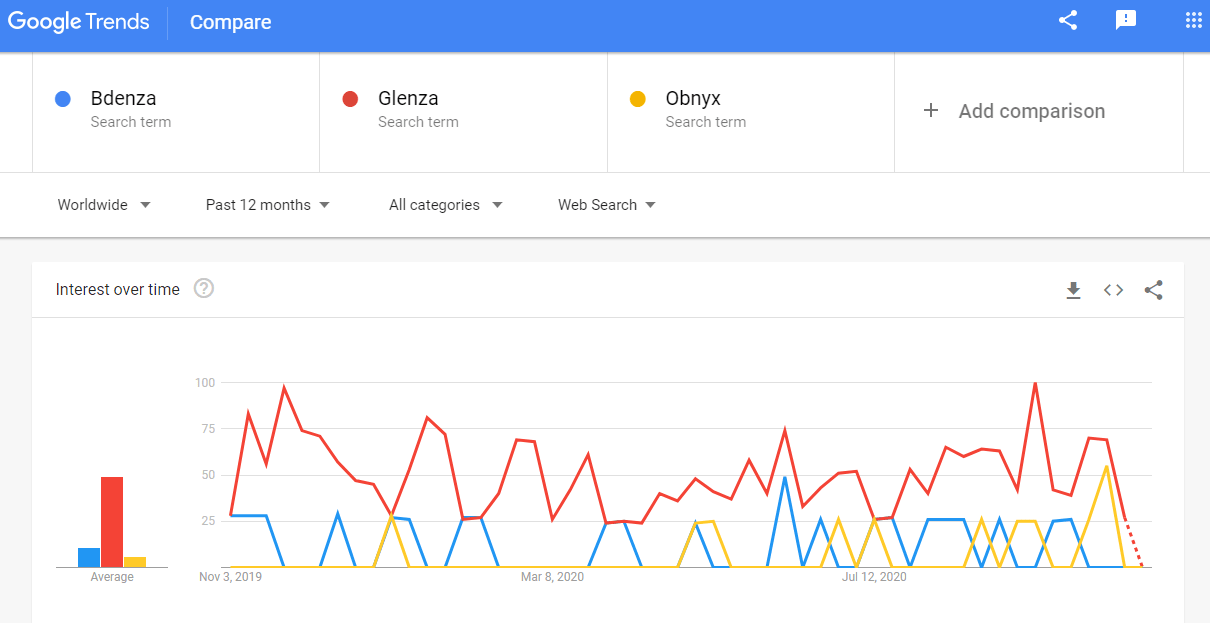
Task: Download the Interest over time chart data
Action: point(1073,290)
